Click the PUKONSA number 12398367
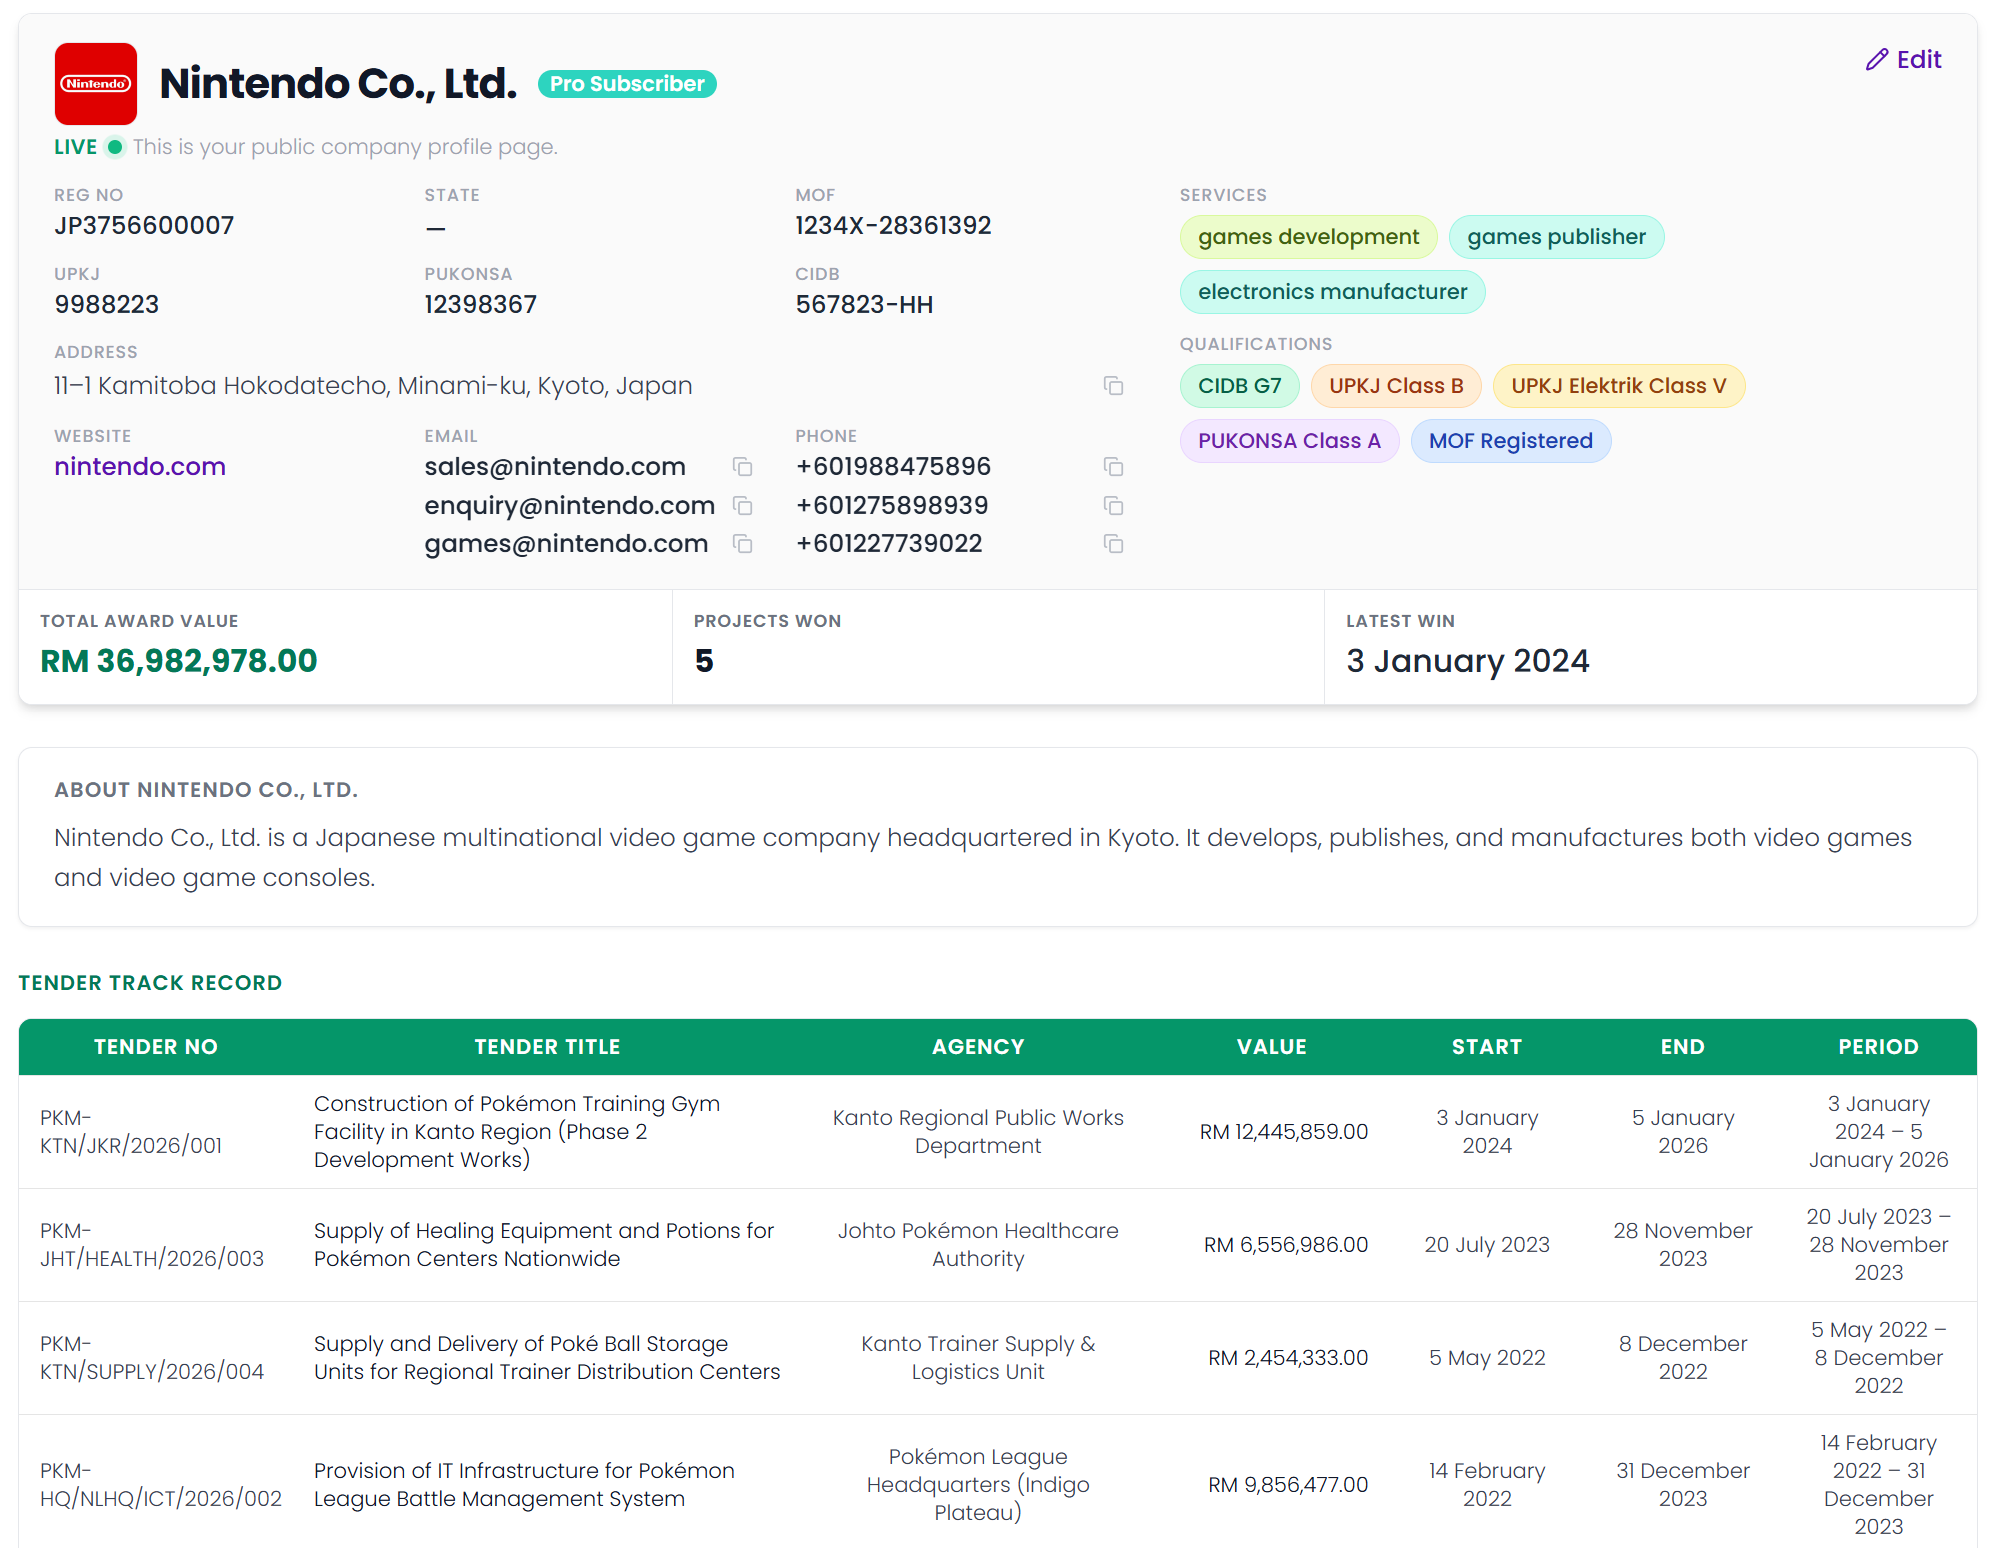 [481, 305]
